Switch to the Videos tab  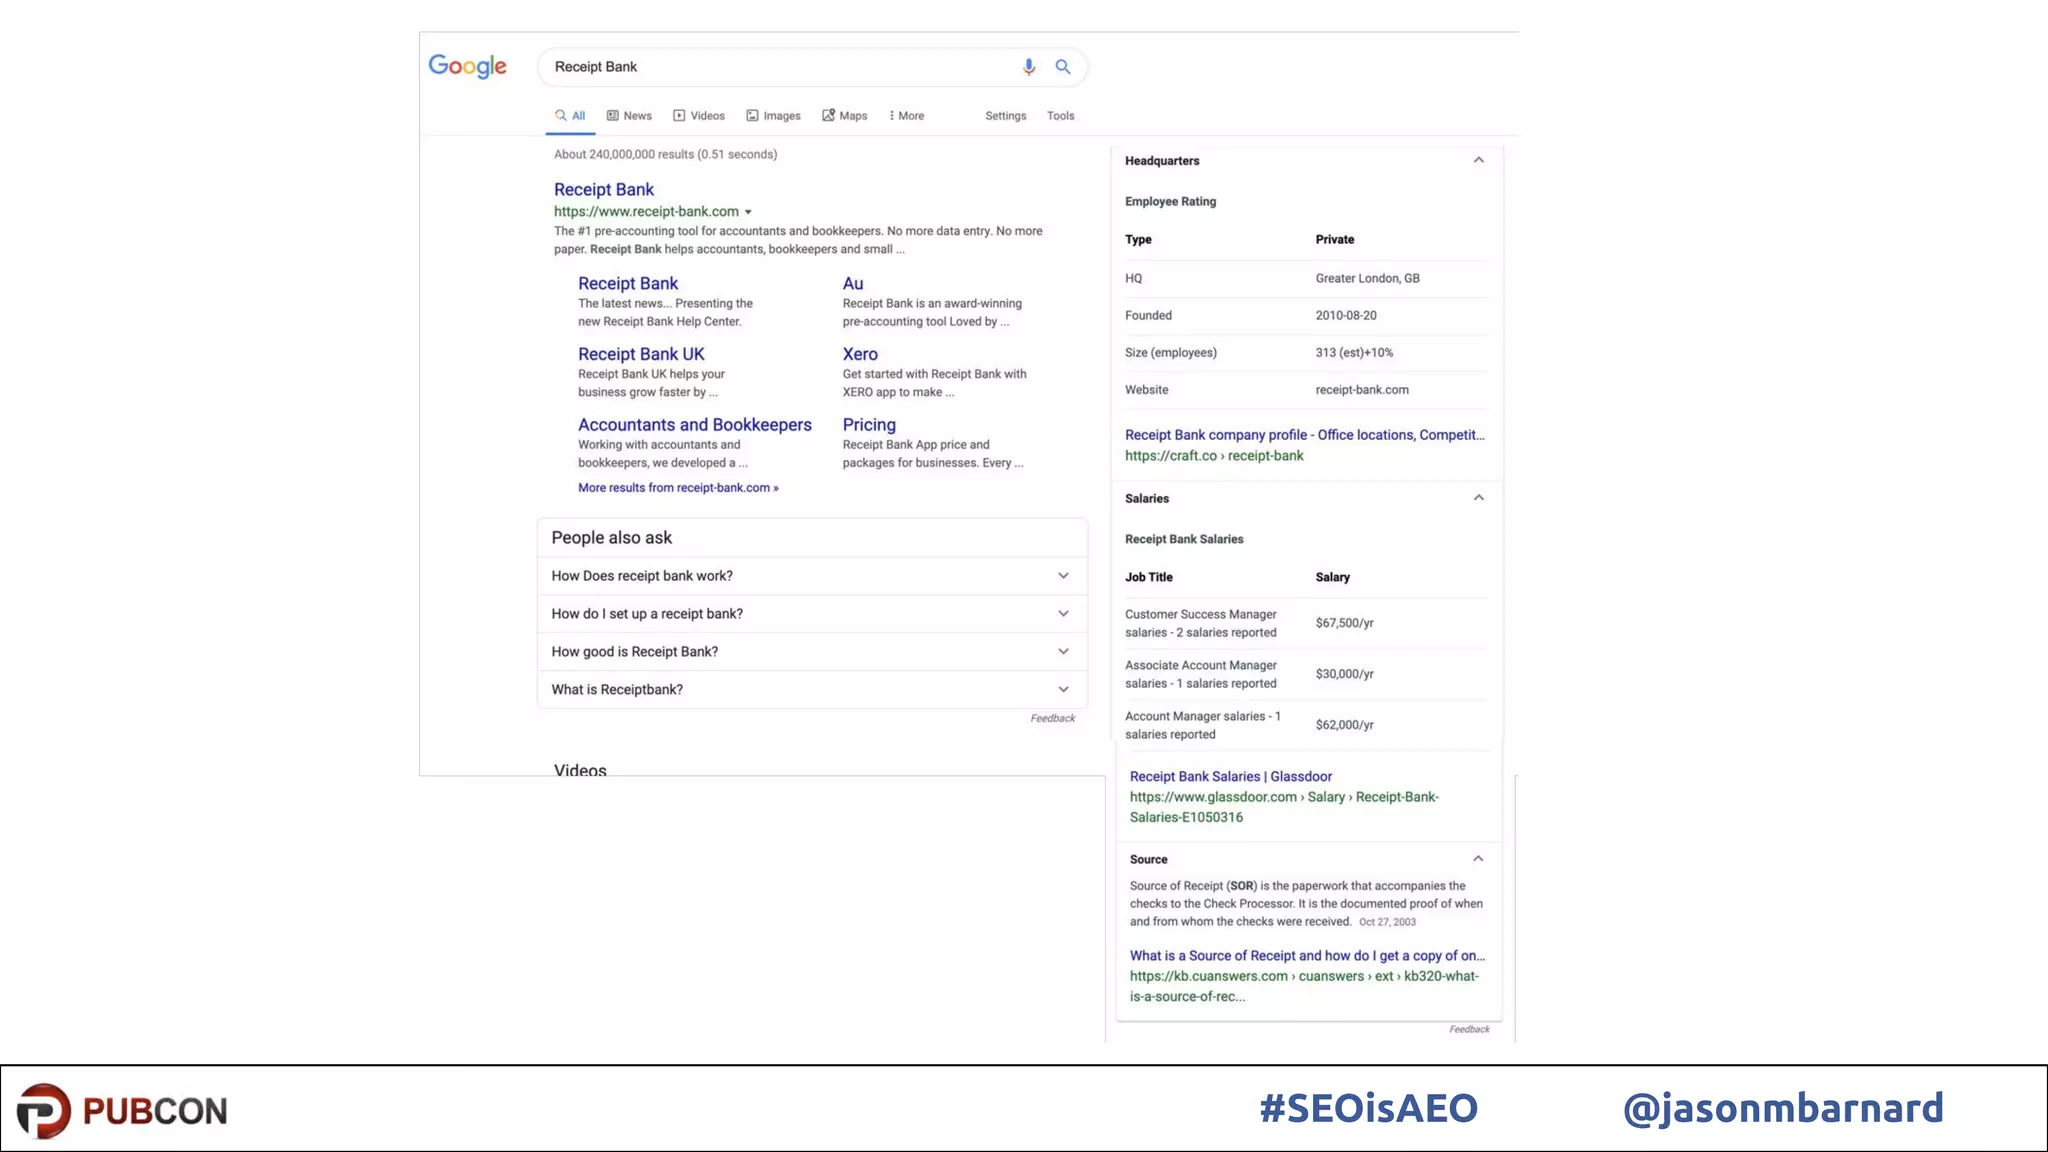point(699,116)
